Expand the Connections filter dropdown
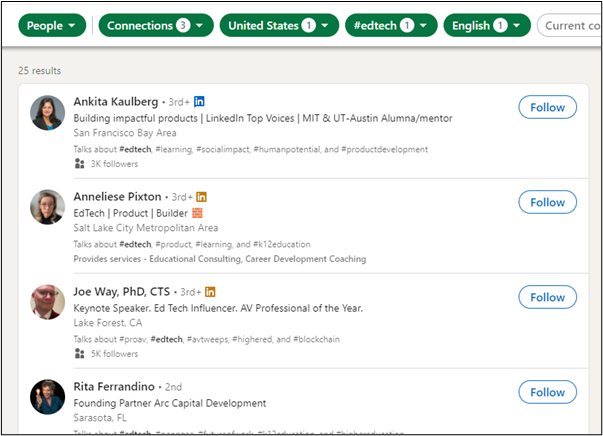Viewport: 603px width, 436px height. [156, 25]
